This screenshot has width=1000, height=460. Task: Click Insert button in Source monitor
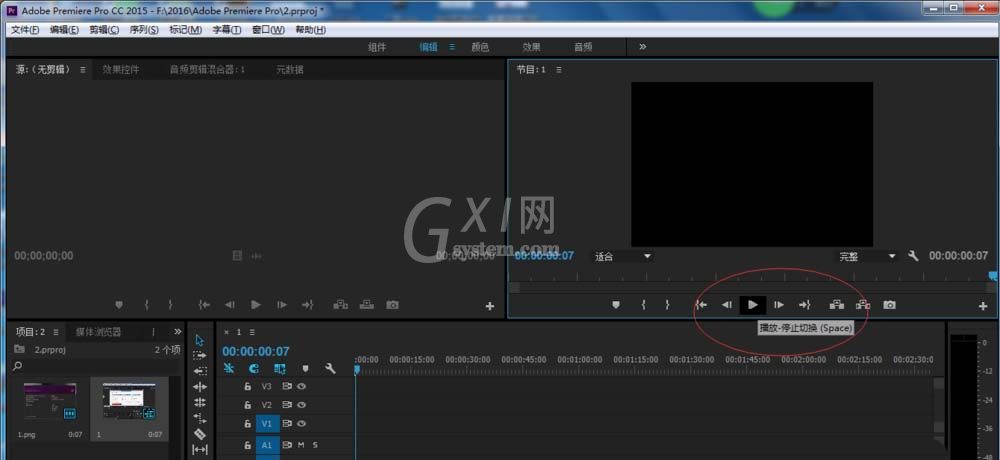[341, 305]
